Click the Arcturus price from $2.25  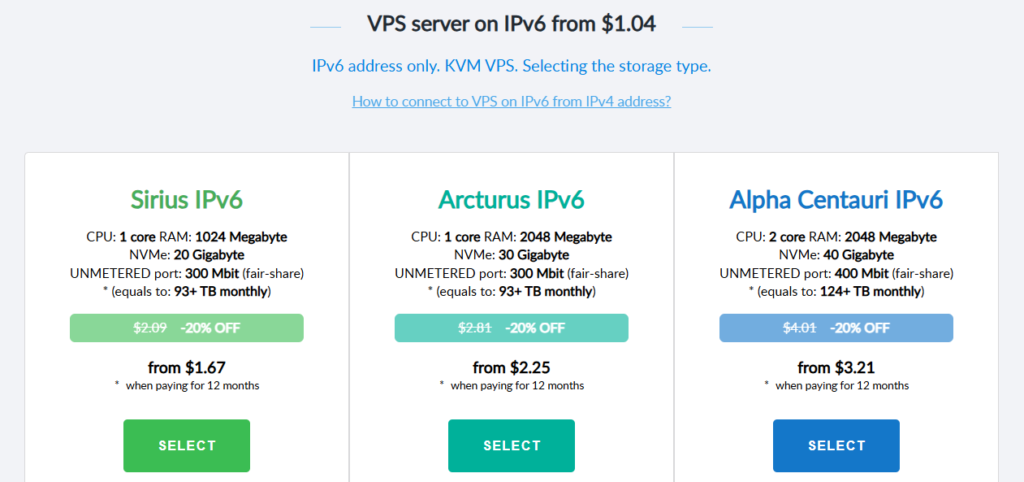coord(511,367)
